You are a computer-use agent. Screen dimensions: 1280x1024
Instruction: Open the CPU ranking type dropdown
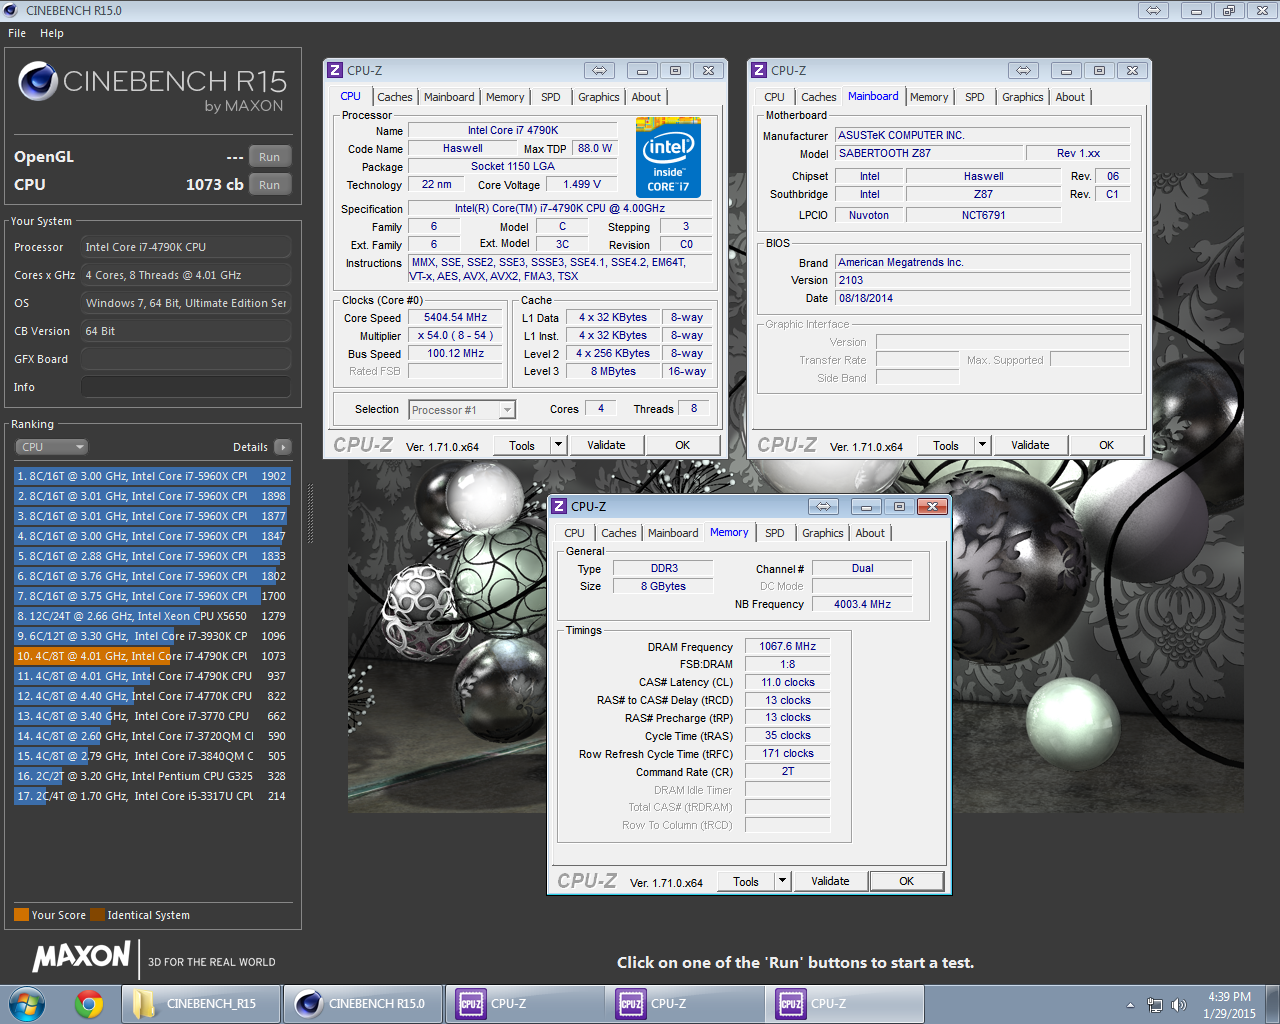[x=52, y=447]
